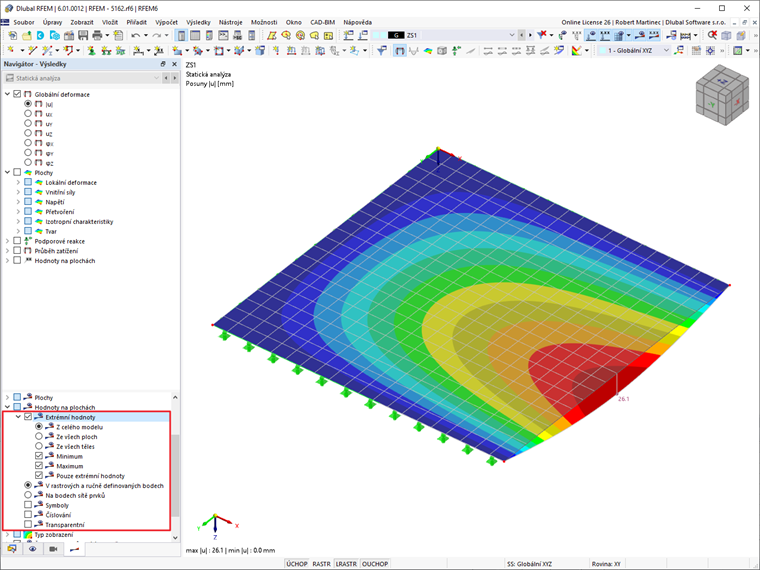Click the new model icon
The image size is (760, 570).
(x=12, y=35)
